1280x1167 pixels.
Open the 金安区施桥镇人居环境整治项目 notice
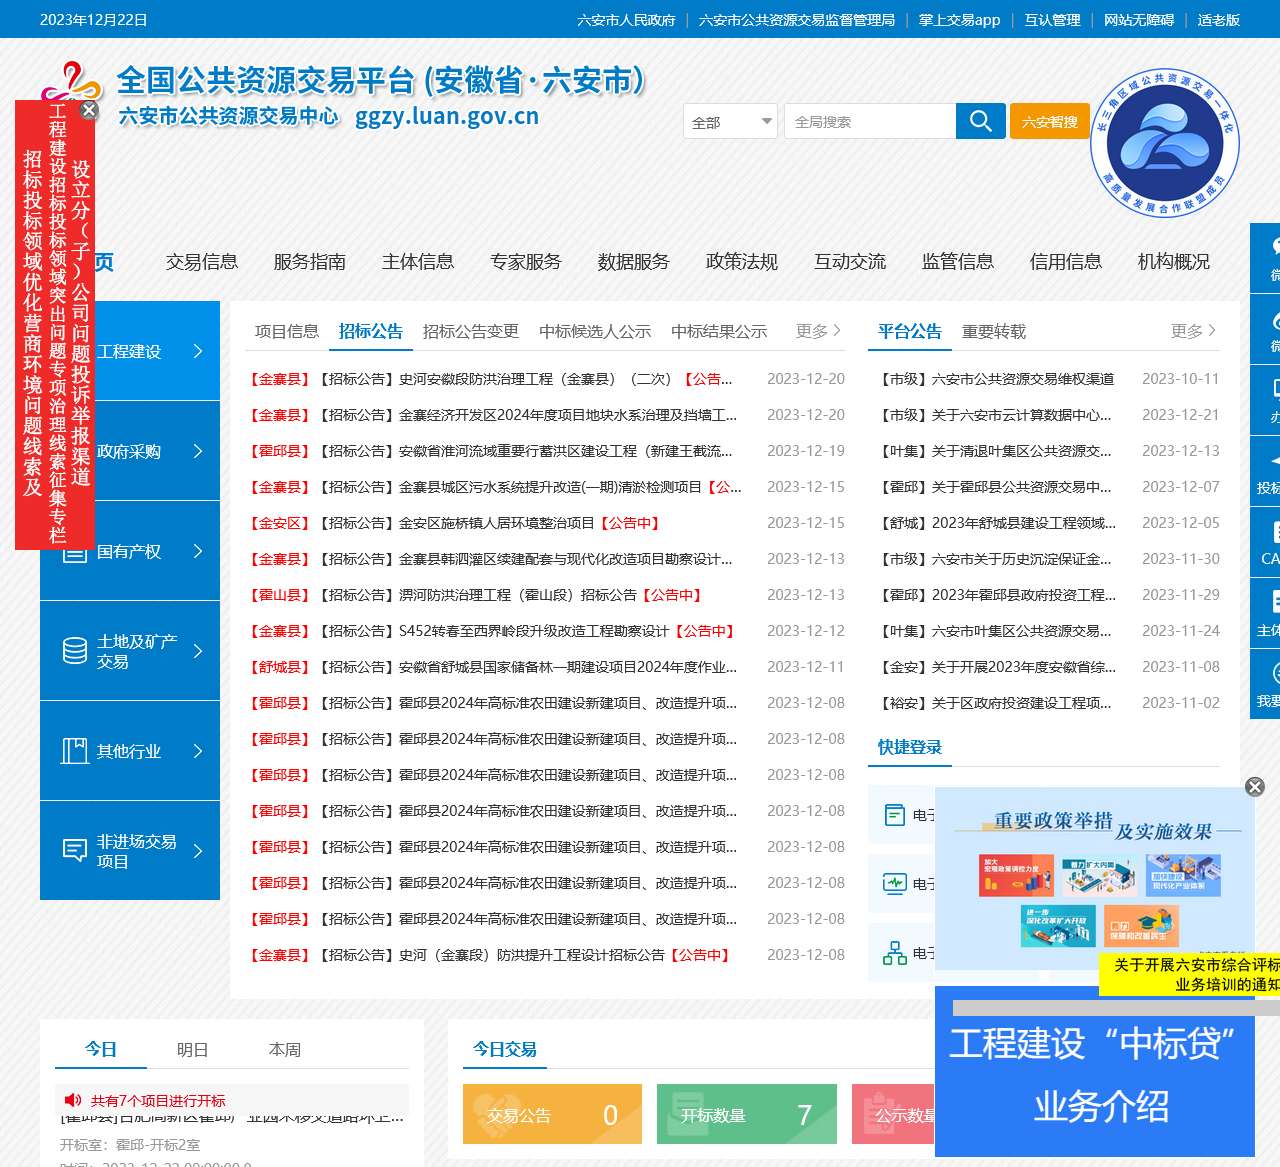[x=497, y=523]
